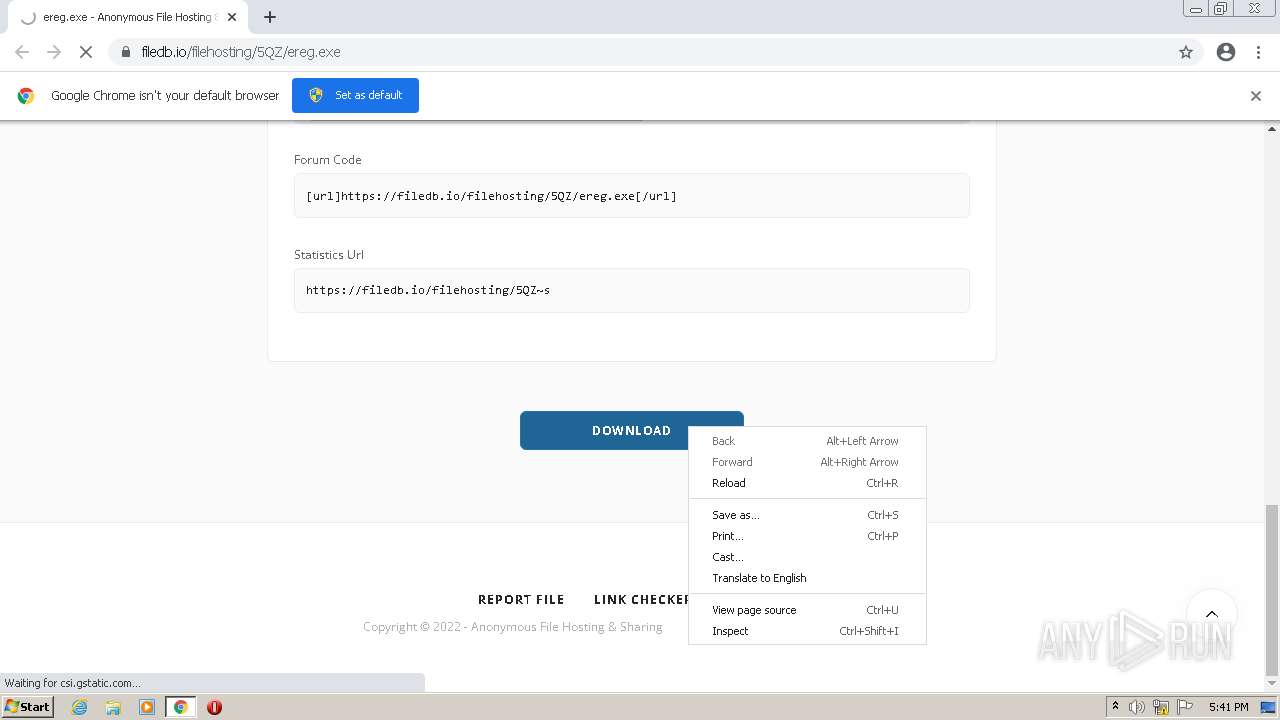Click the Copyright 2022 footer text
This screenshot has width=1280, height=720.
point(512,627)
